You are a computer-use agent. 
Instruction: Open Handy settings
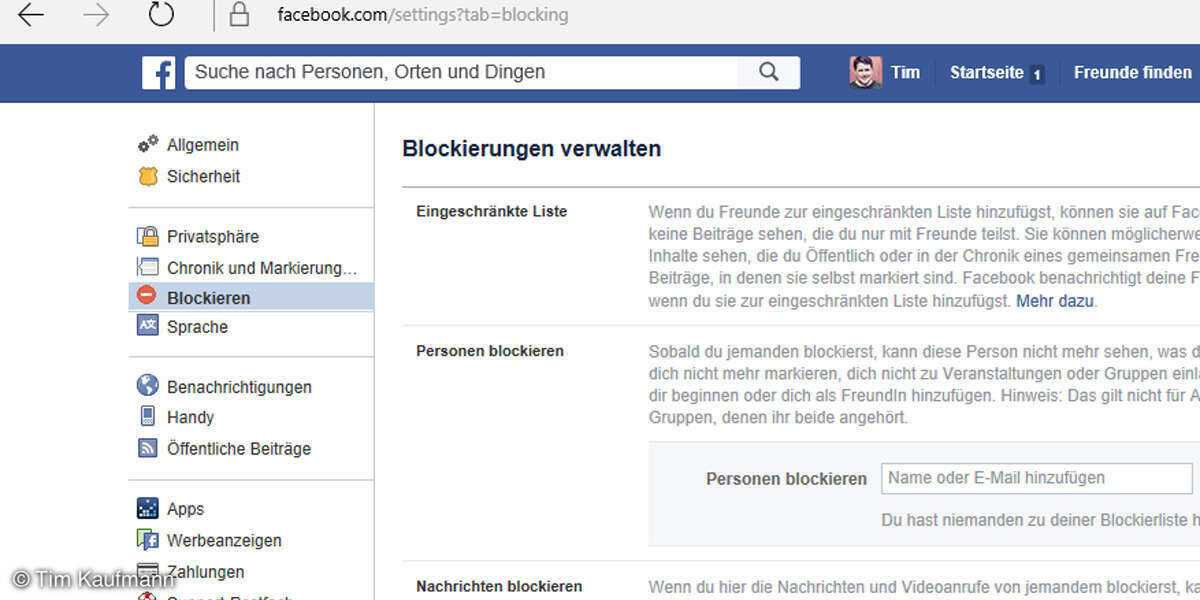click(190, 417)
